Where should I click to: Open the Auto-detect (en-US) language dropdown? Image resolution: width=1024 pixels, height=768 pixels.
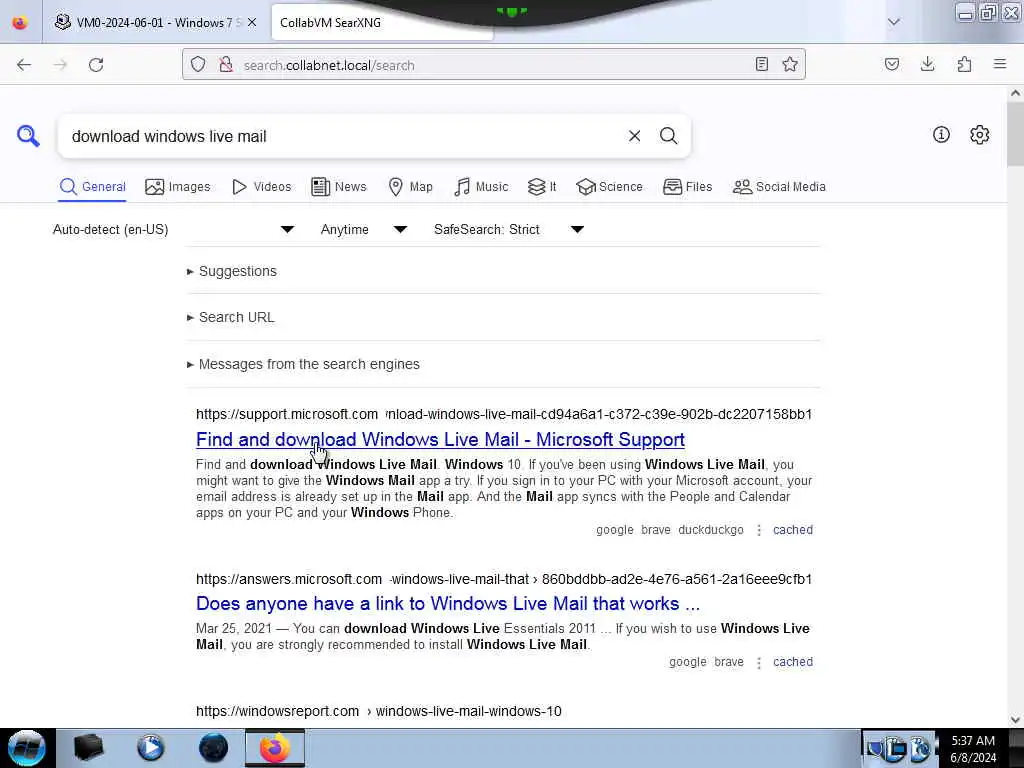[174, 229]
